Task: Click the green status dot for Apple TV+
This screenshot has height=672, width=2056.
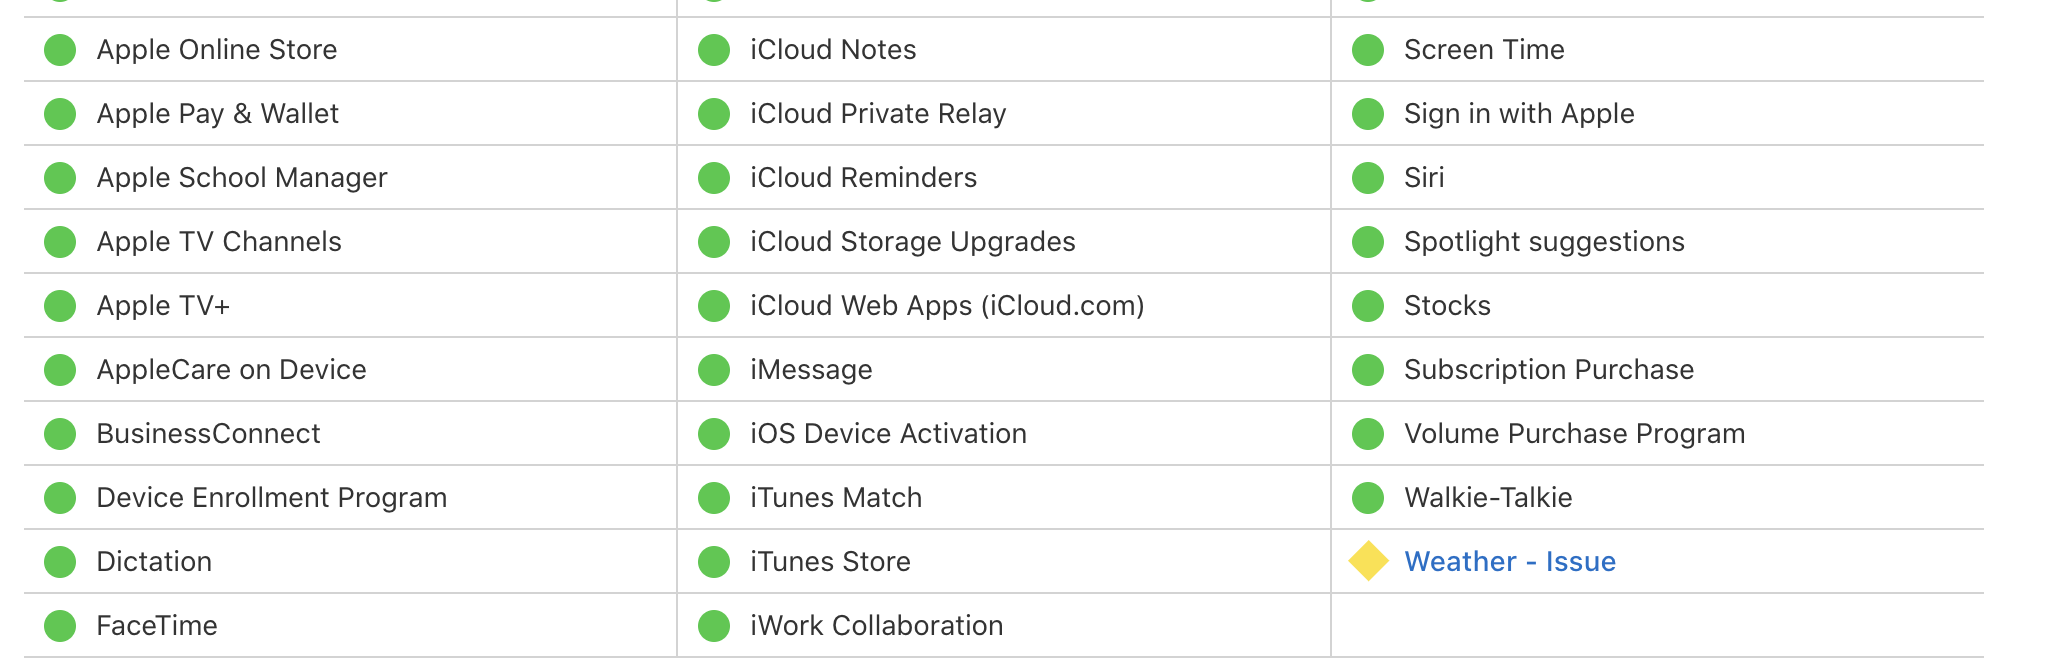Action: pyautogui.click(x=60, y=306)
